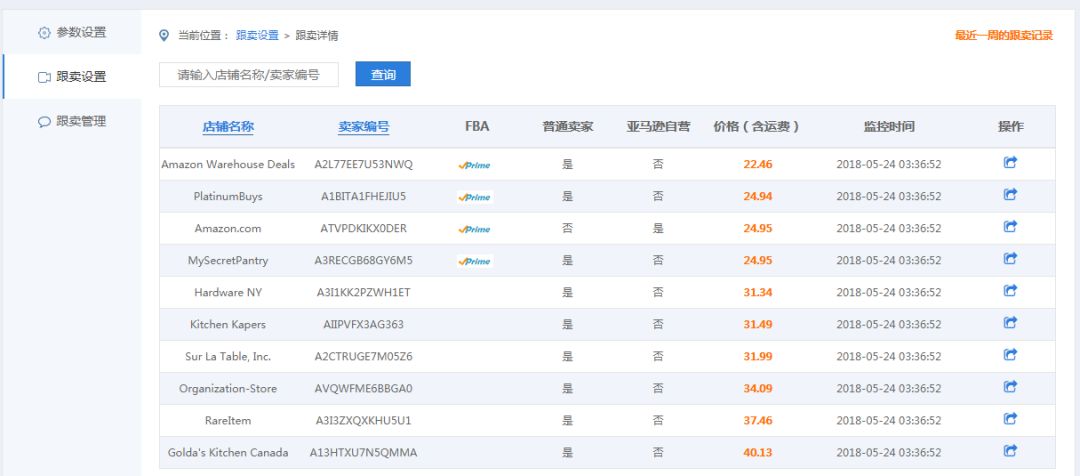Select shop name Golda's Kitchen Canada
This screenshot has width=1080, height=476.
(x=228, y=453)
